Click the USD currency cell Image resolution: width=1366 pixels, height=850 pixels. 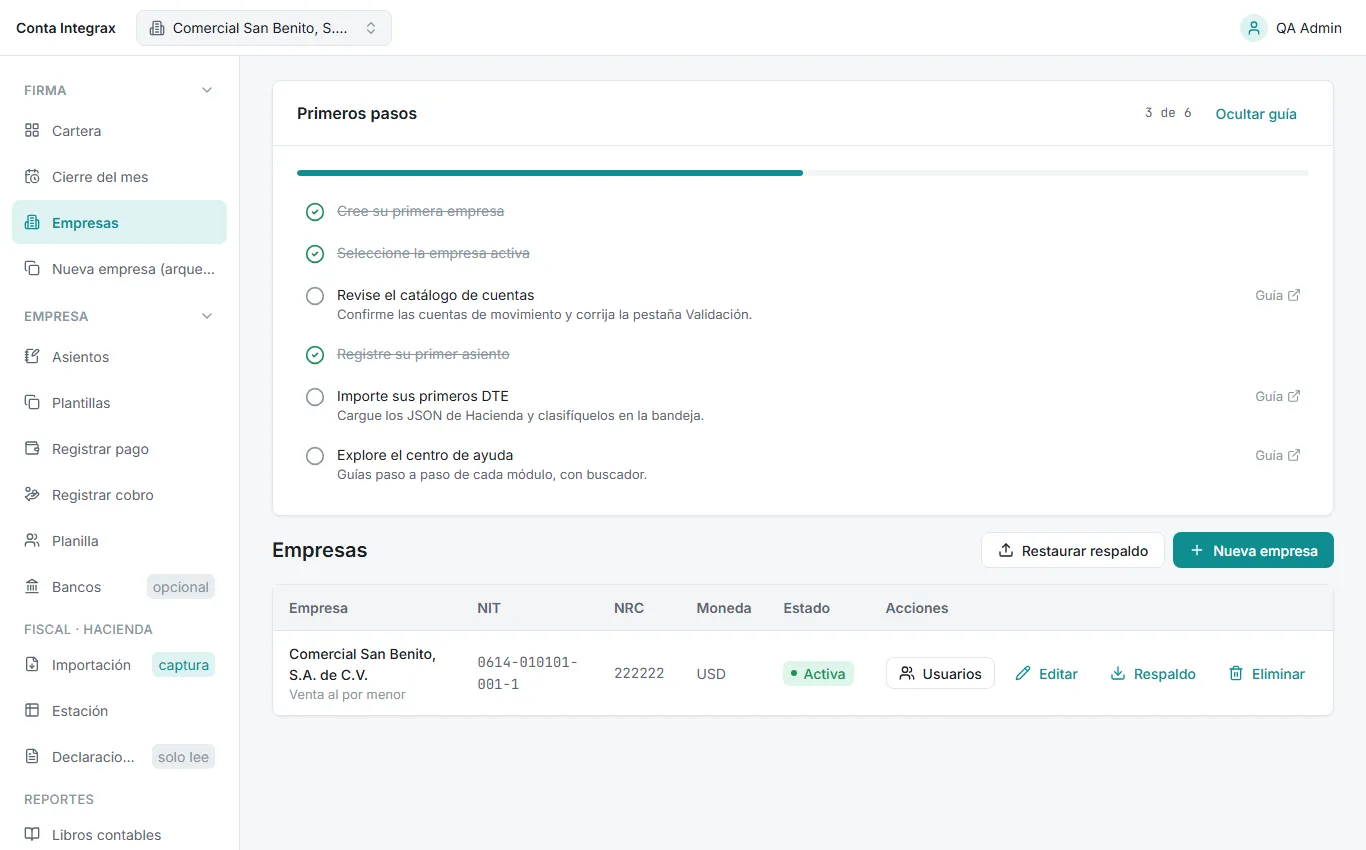711,674
